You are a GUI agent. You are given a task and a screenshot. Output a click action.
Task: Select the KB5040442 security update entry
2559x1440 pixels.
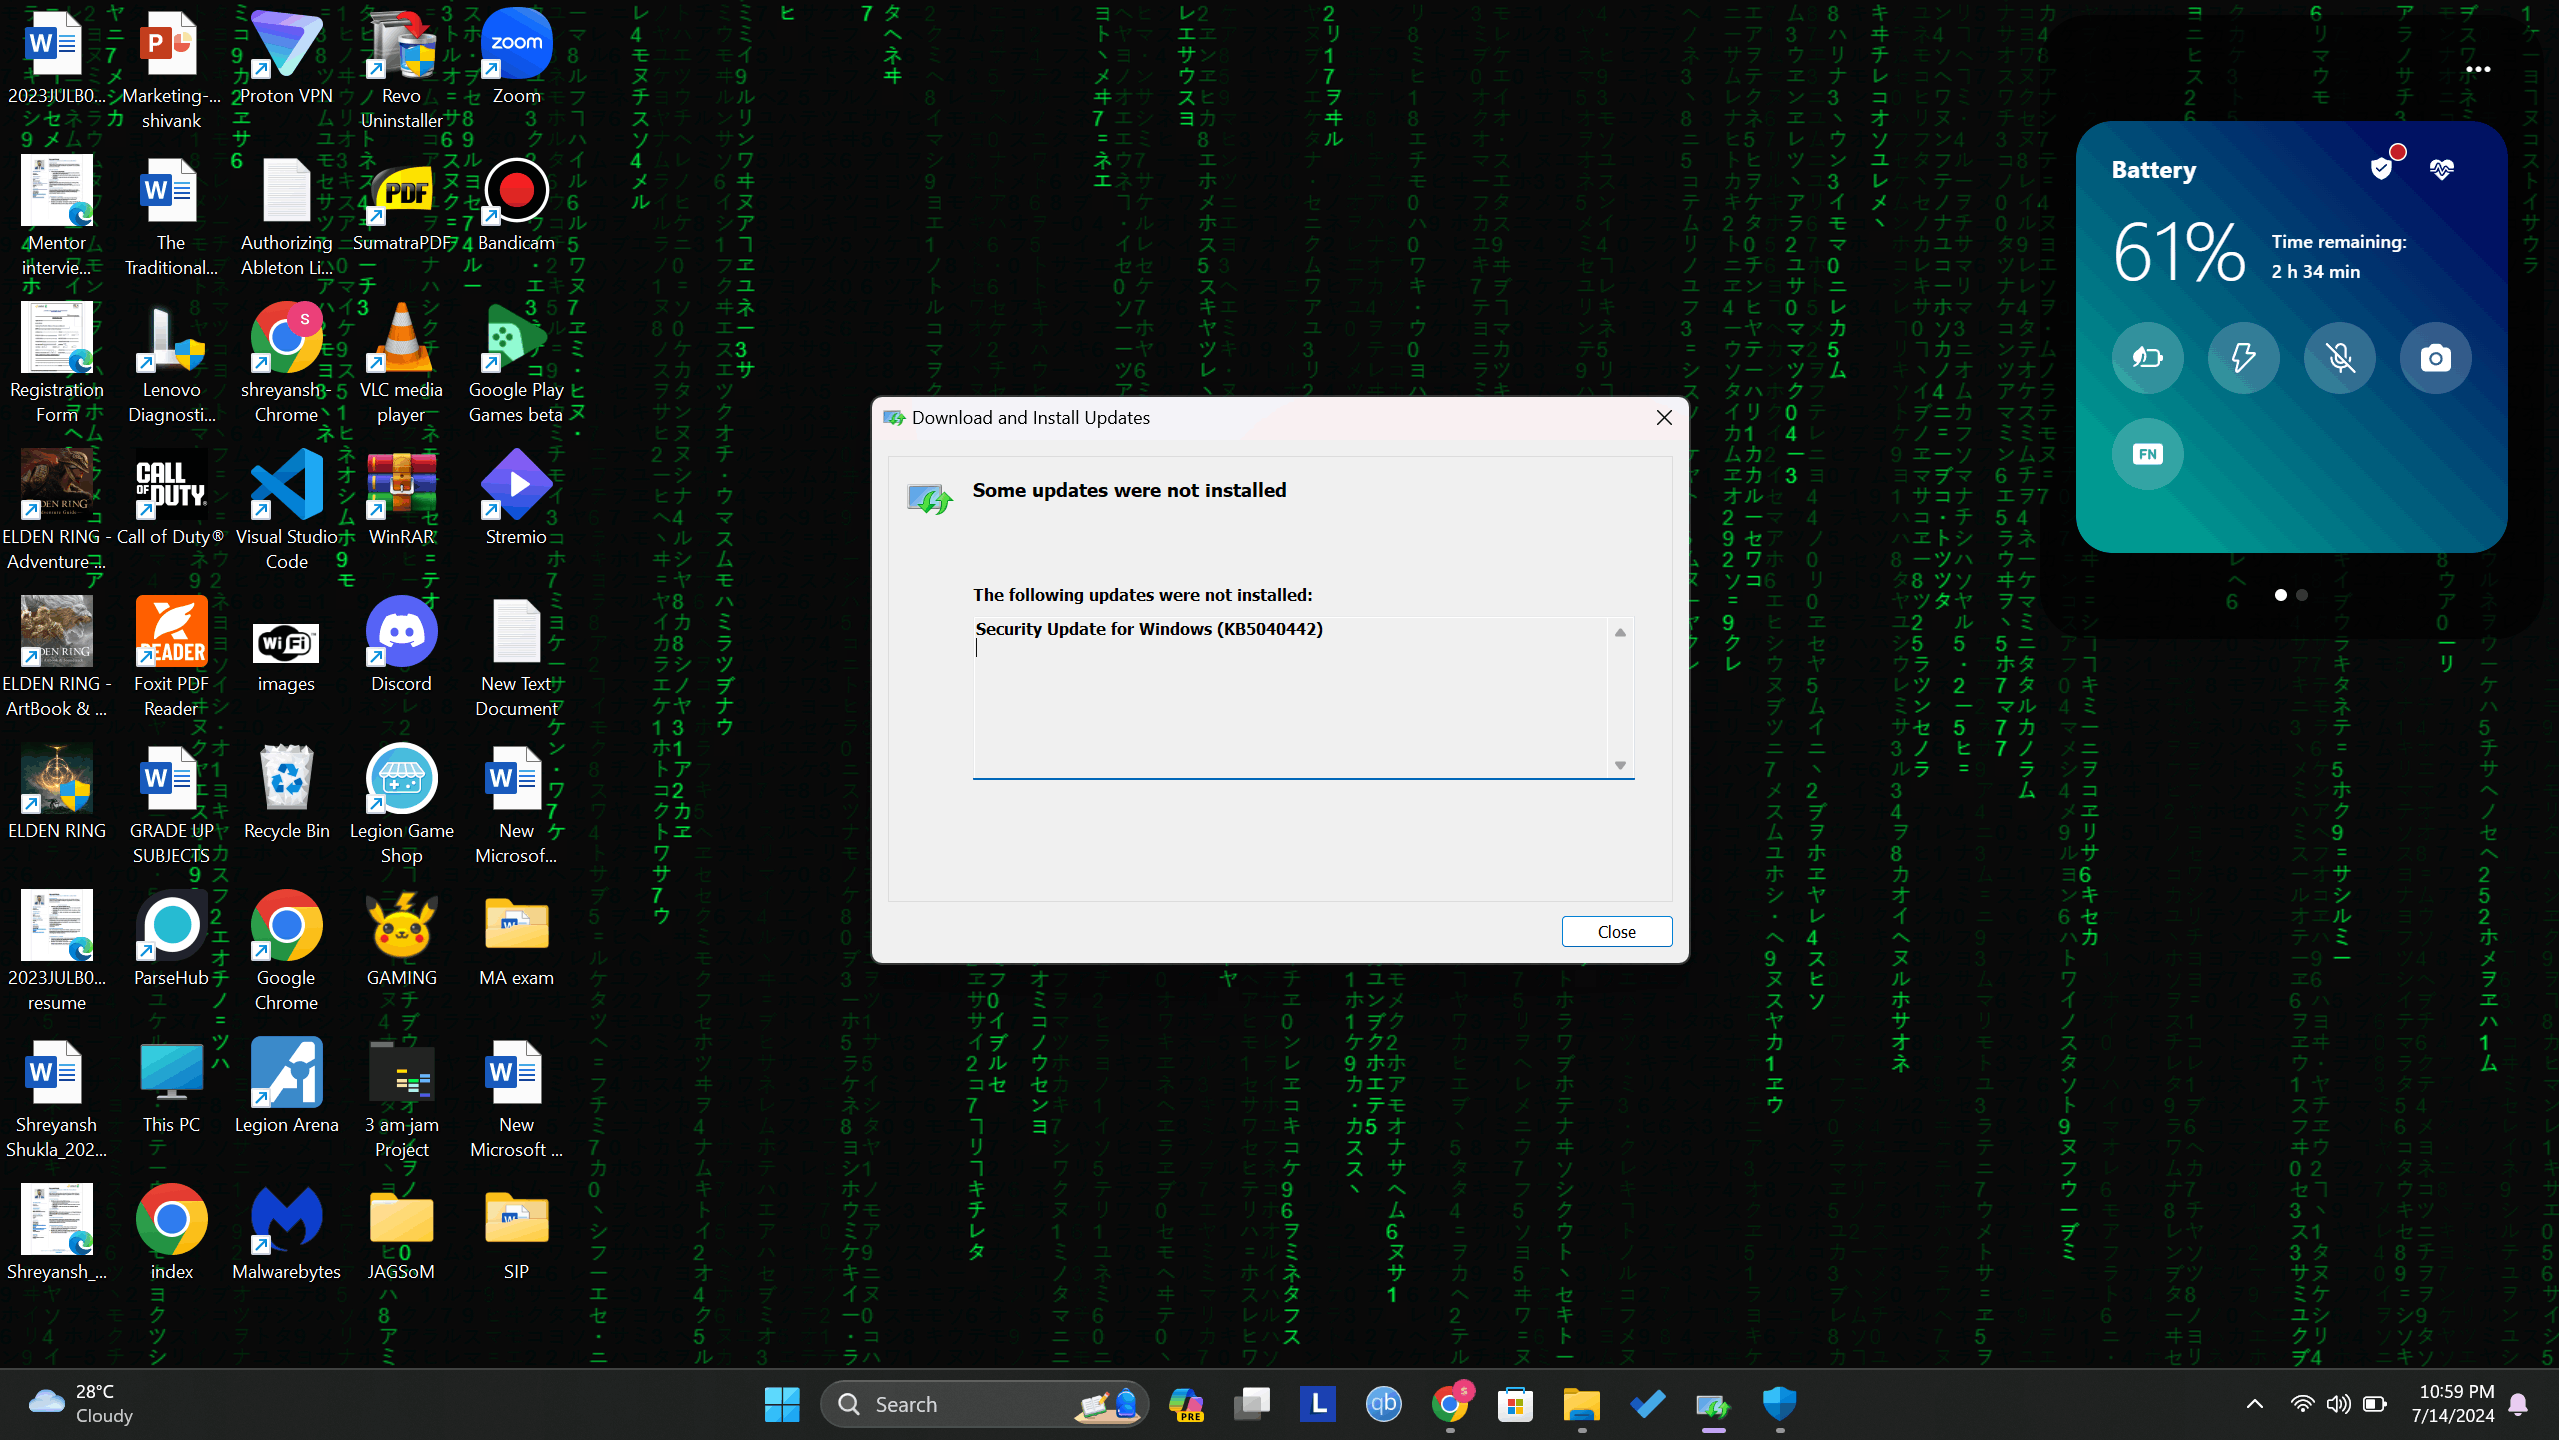tap(1149, 629)
